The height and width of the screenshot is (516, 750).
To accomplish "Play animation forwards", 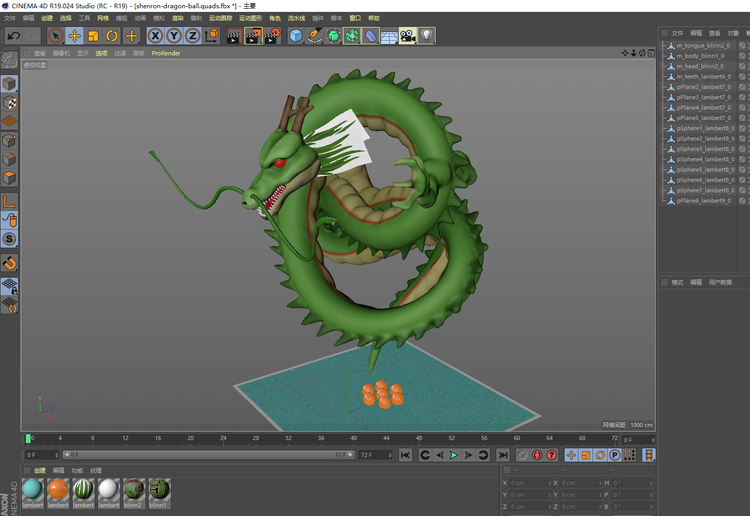I will click(x=454, y=455).
